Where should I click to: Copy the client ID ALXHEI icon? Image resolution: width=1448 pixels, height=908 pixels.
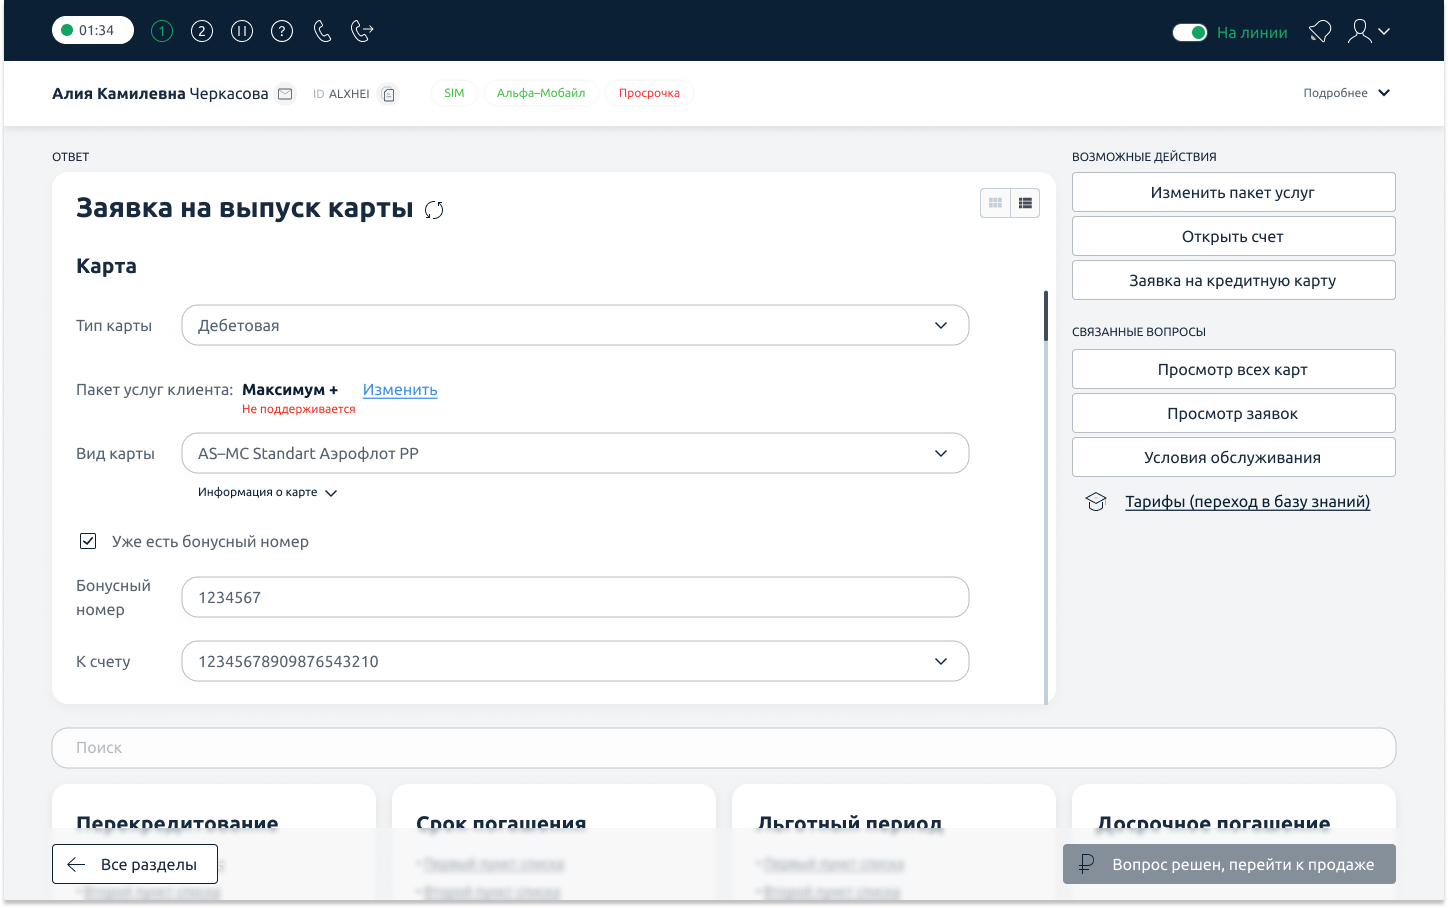[389, 94]
